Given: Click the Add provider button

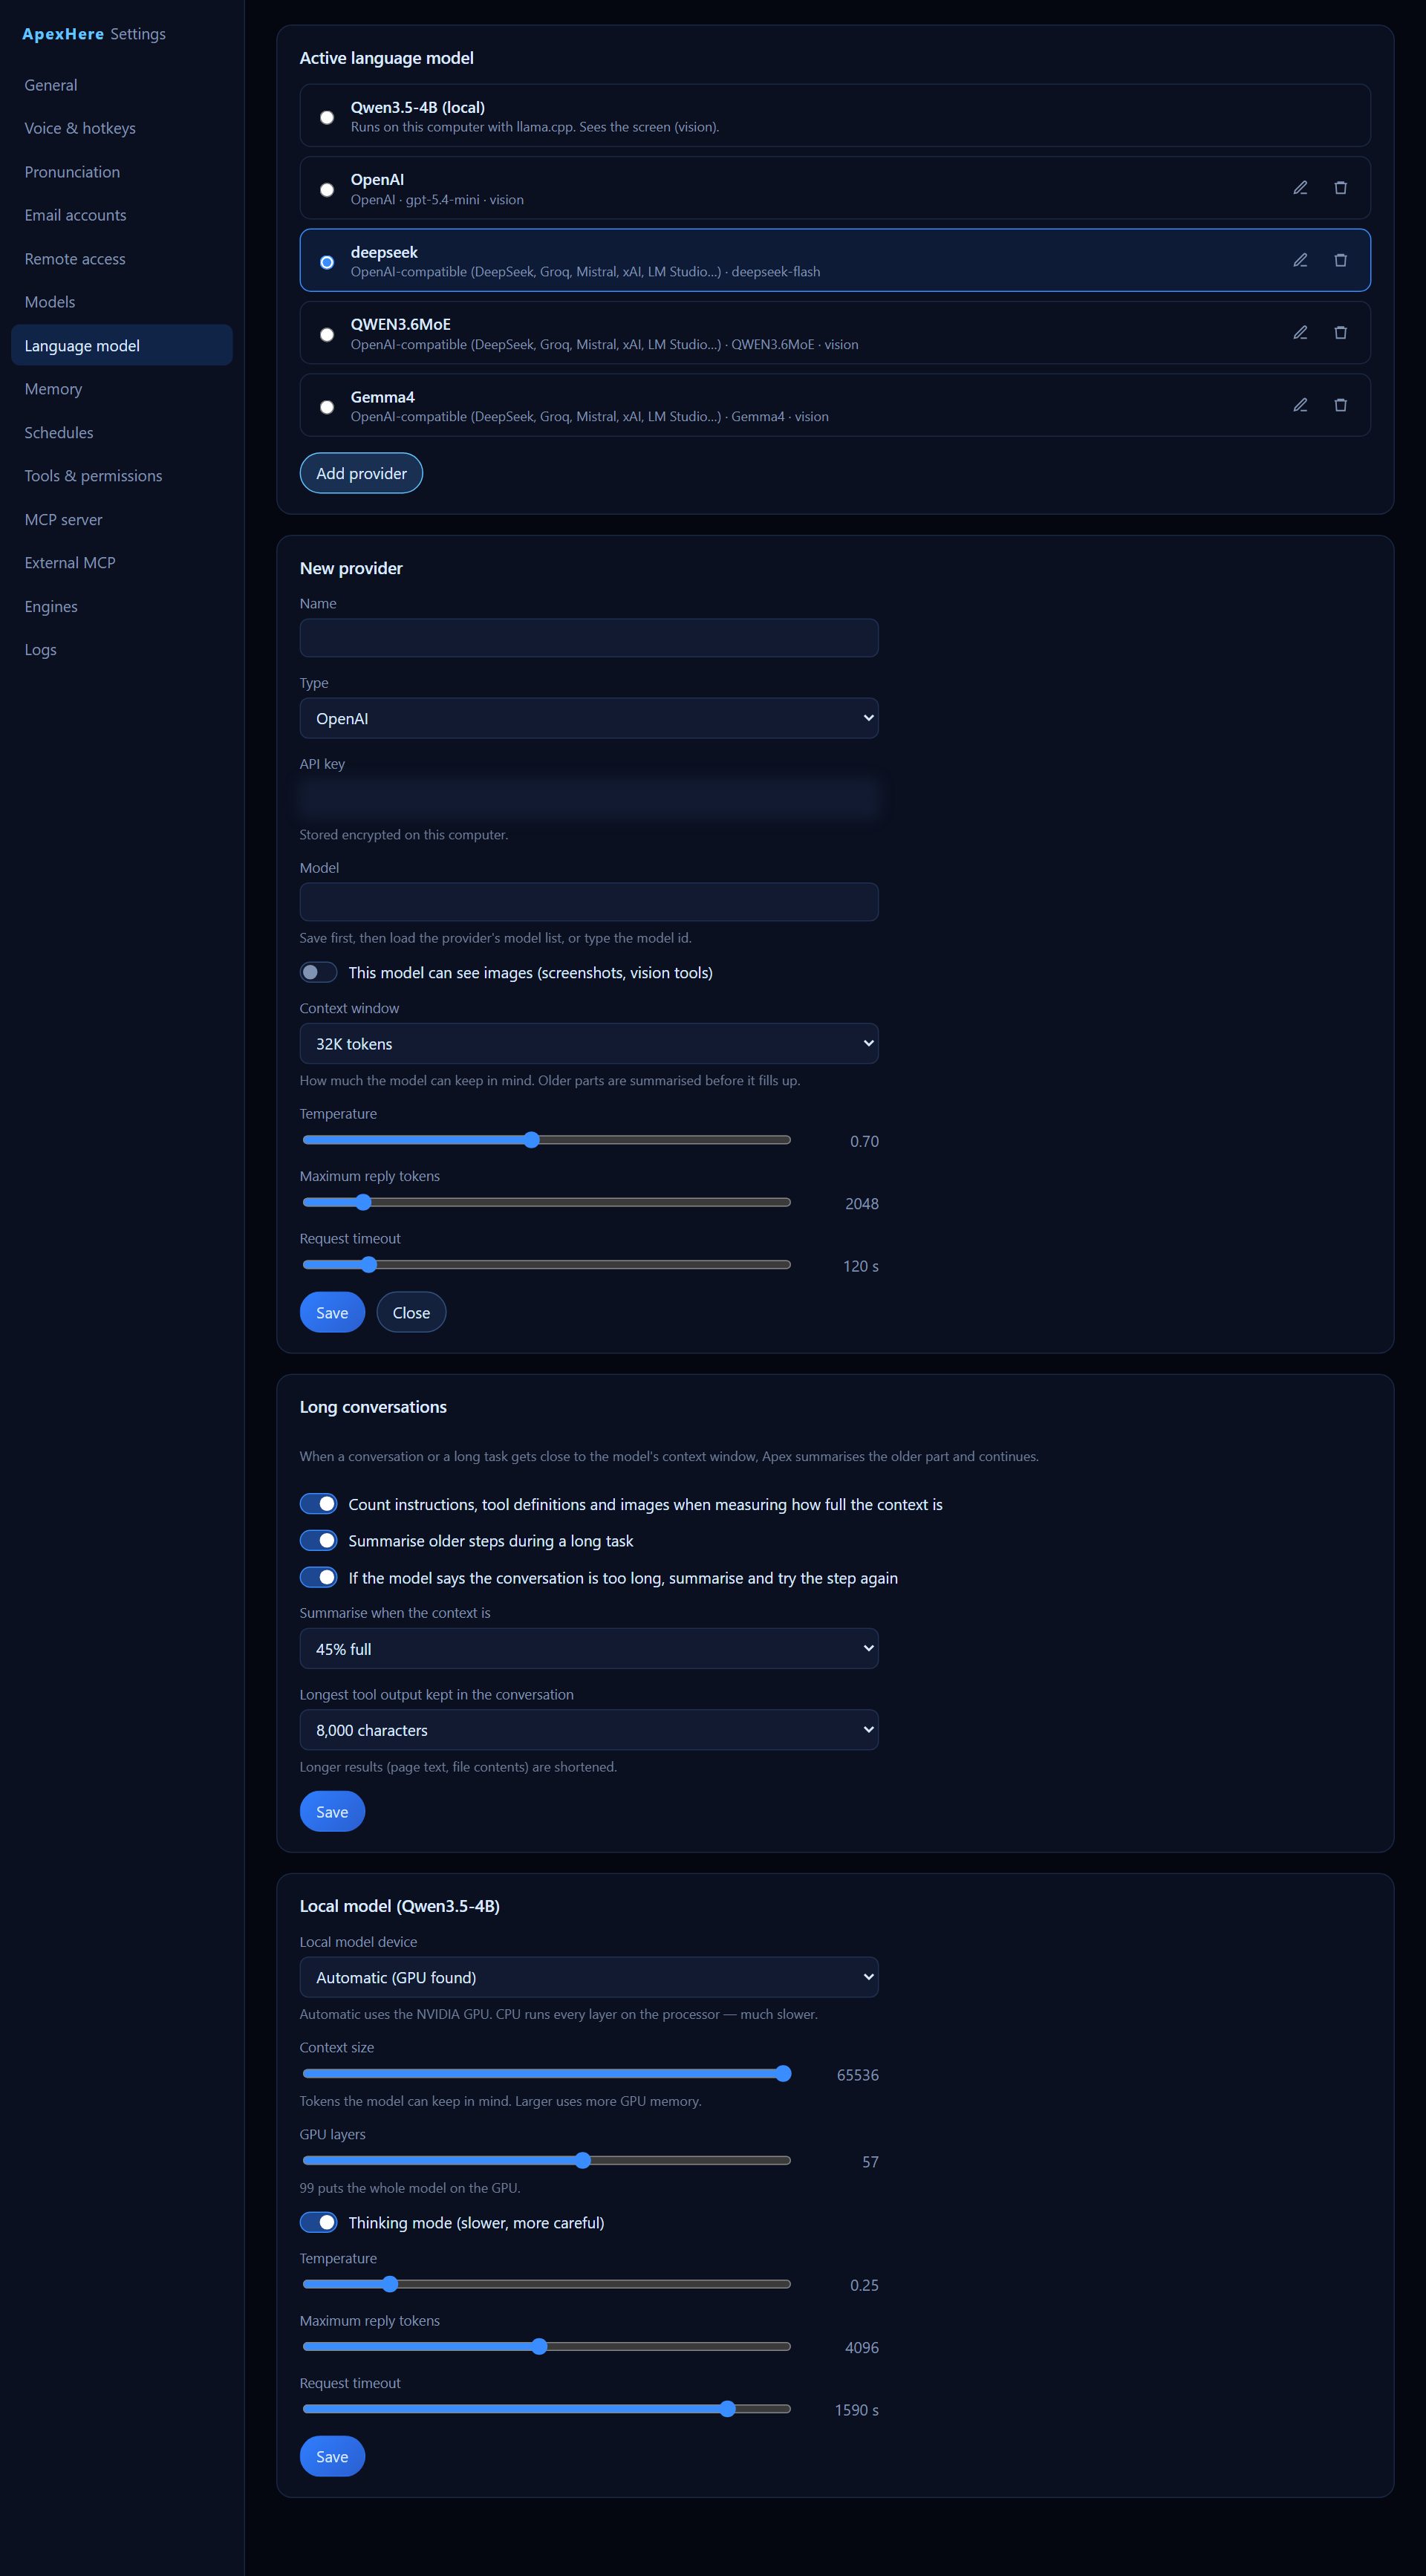Looking at the screenshot, I should click(x=361, y=473).
